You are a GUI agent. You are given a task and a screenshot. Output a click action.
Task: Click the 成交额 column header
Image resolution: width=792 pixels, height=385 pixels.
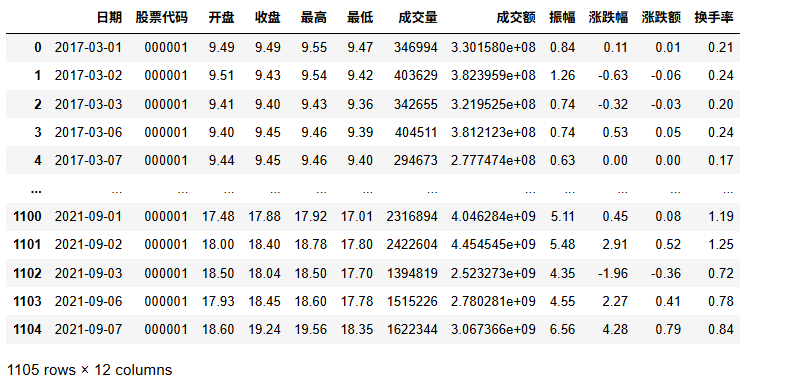516,18
